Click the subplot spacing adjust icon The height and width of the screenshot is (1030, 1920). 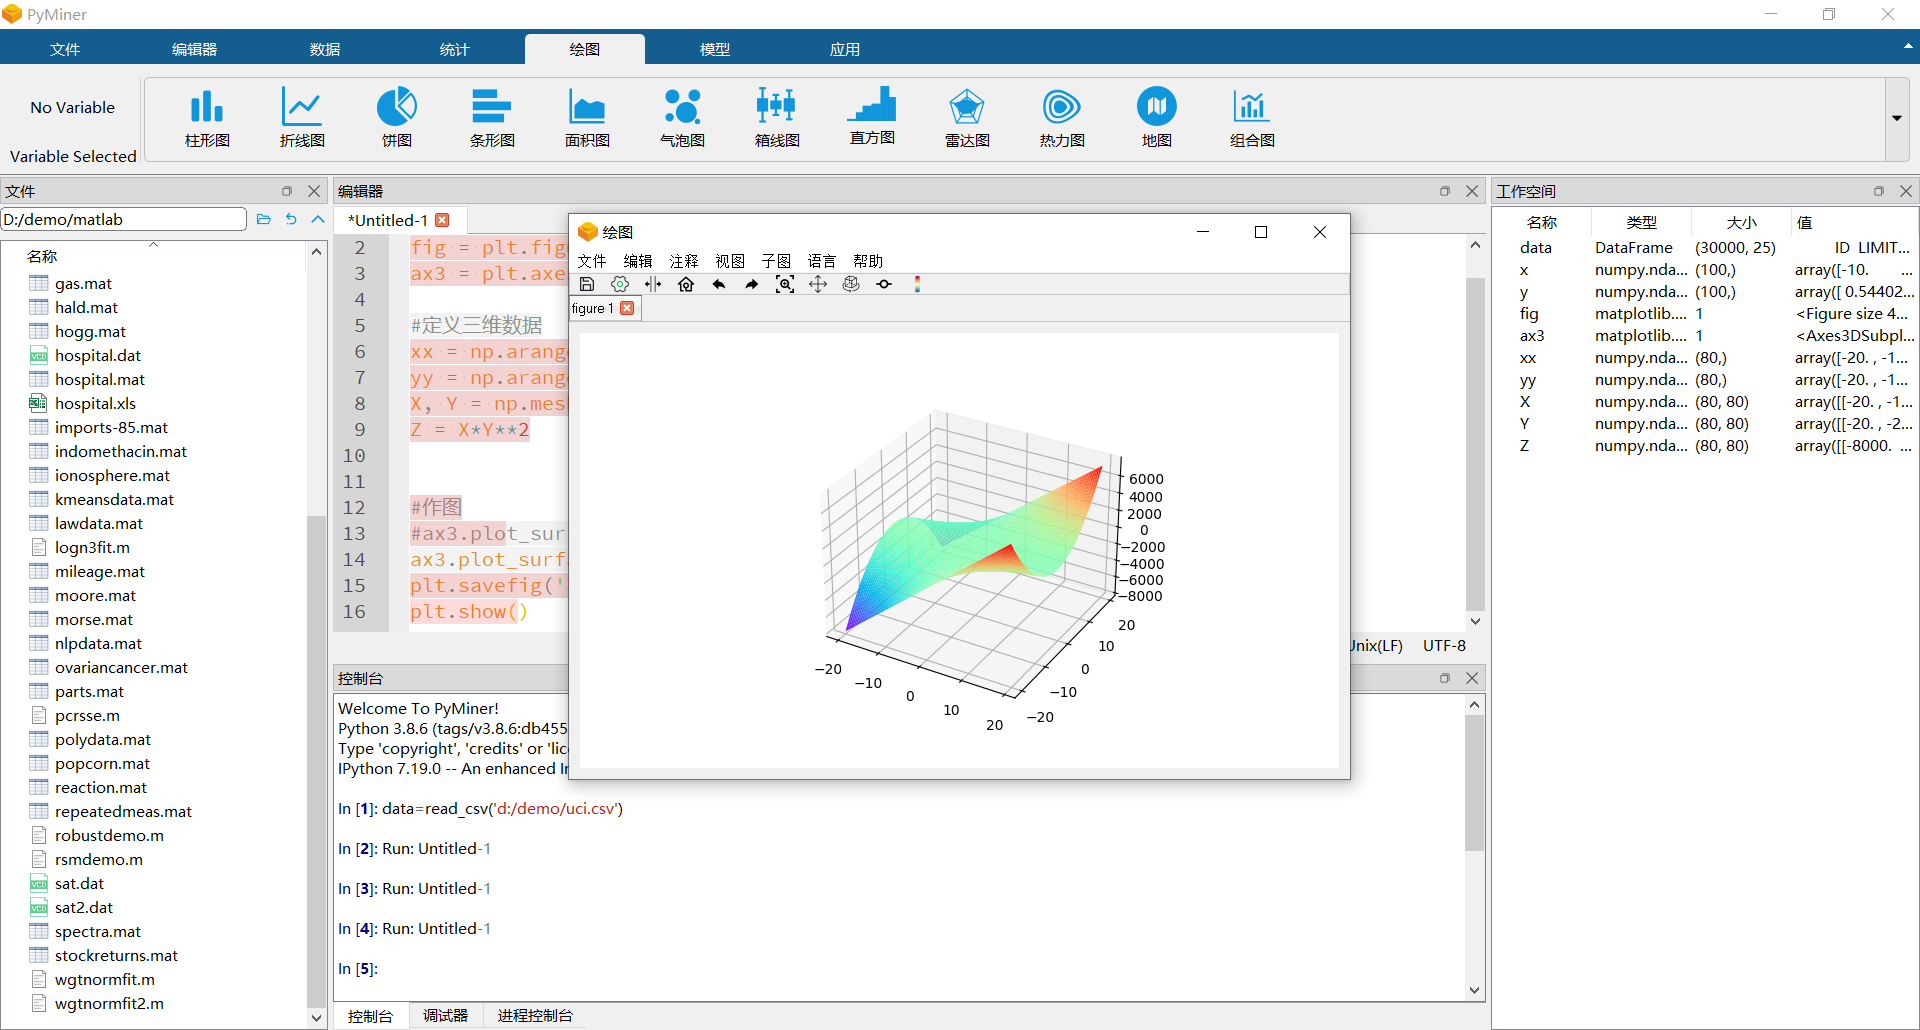tap(653, 284)
